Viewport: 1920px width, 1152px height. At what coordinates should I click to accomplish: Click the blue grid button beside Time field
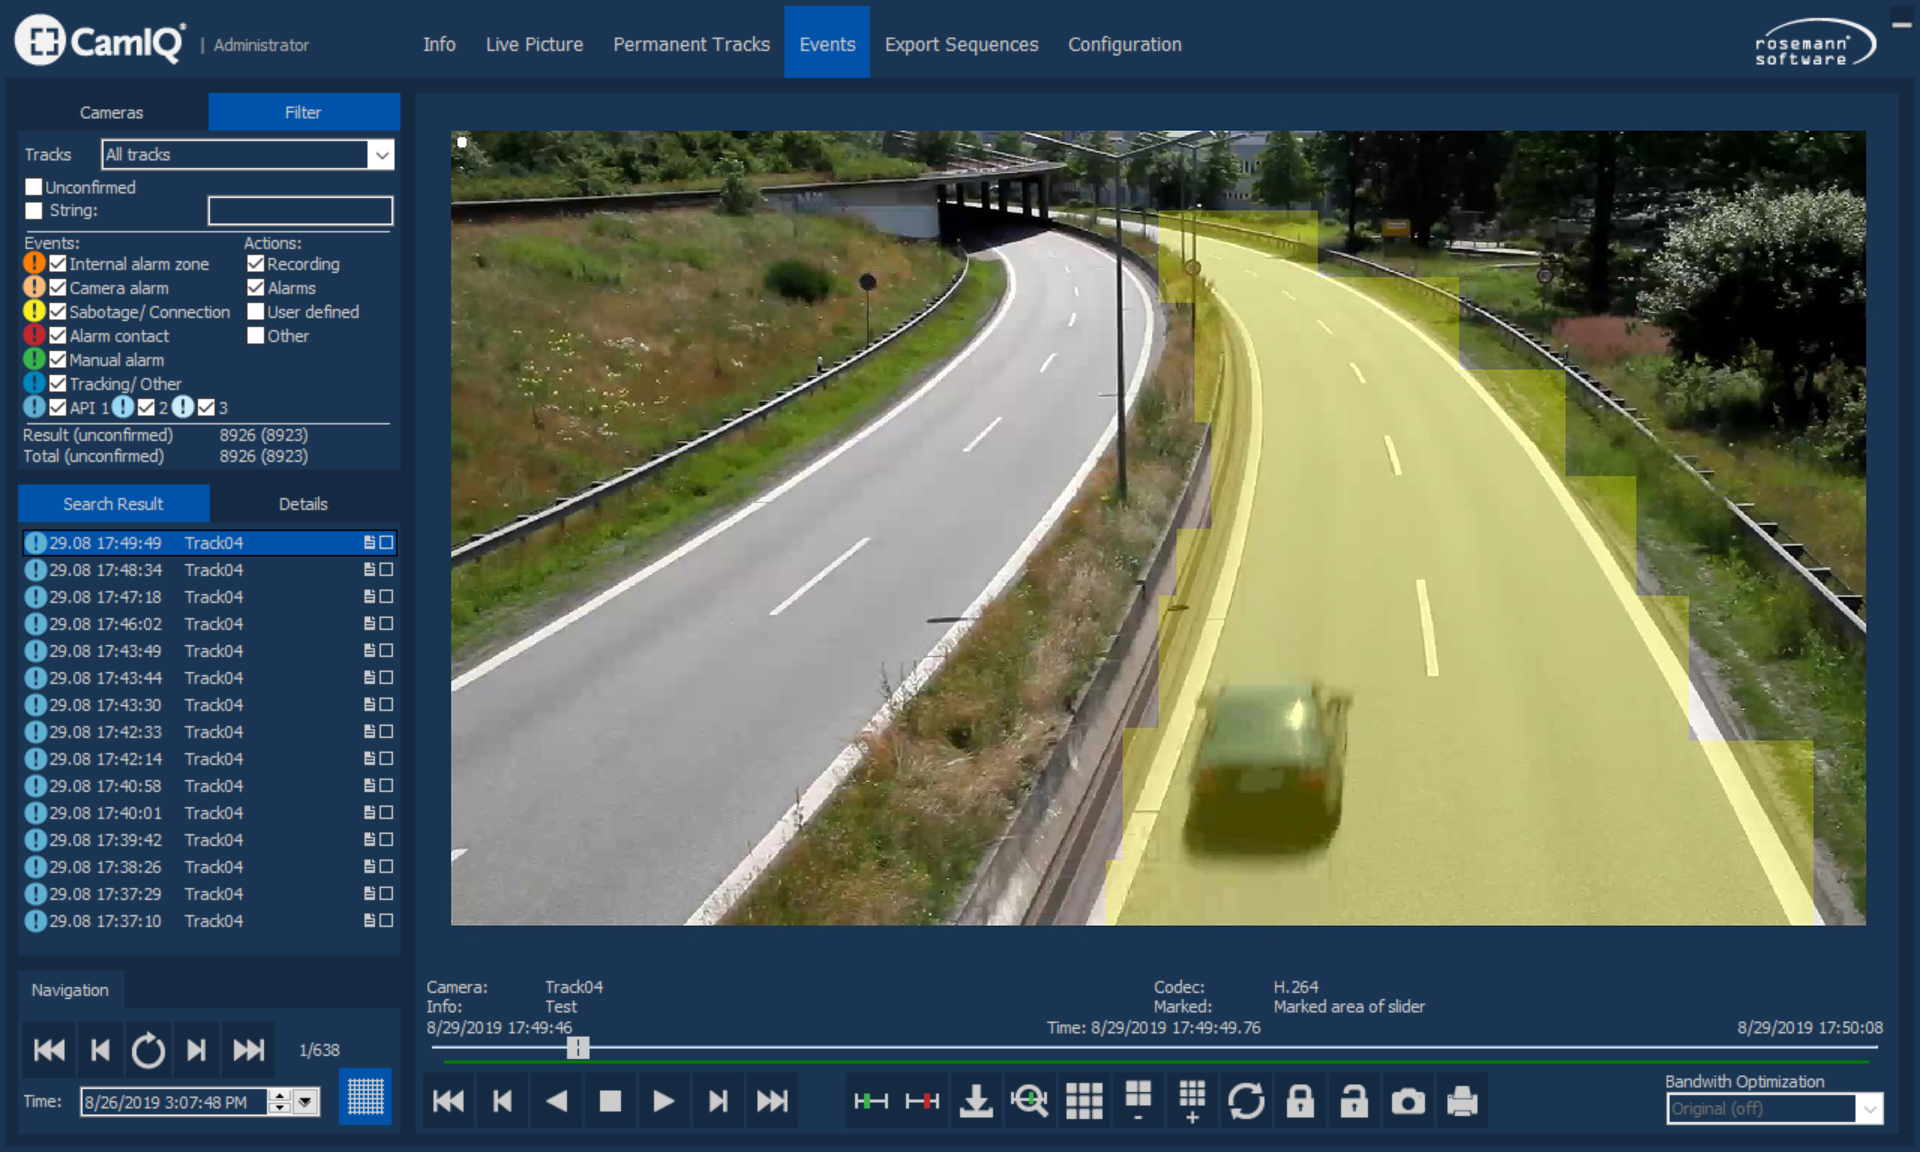point(365,1098)
